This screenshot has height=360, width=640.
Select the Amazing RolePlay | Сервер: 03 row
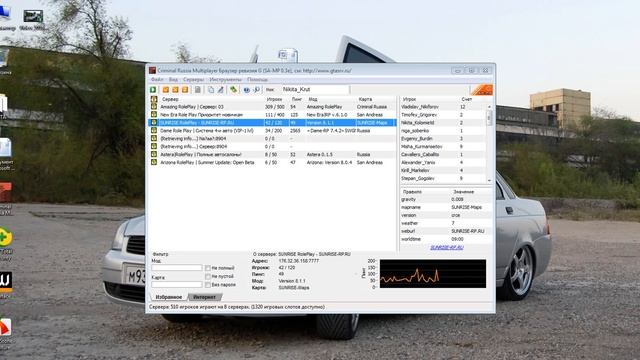point(273,107)
